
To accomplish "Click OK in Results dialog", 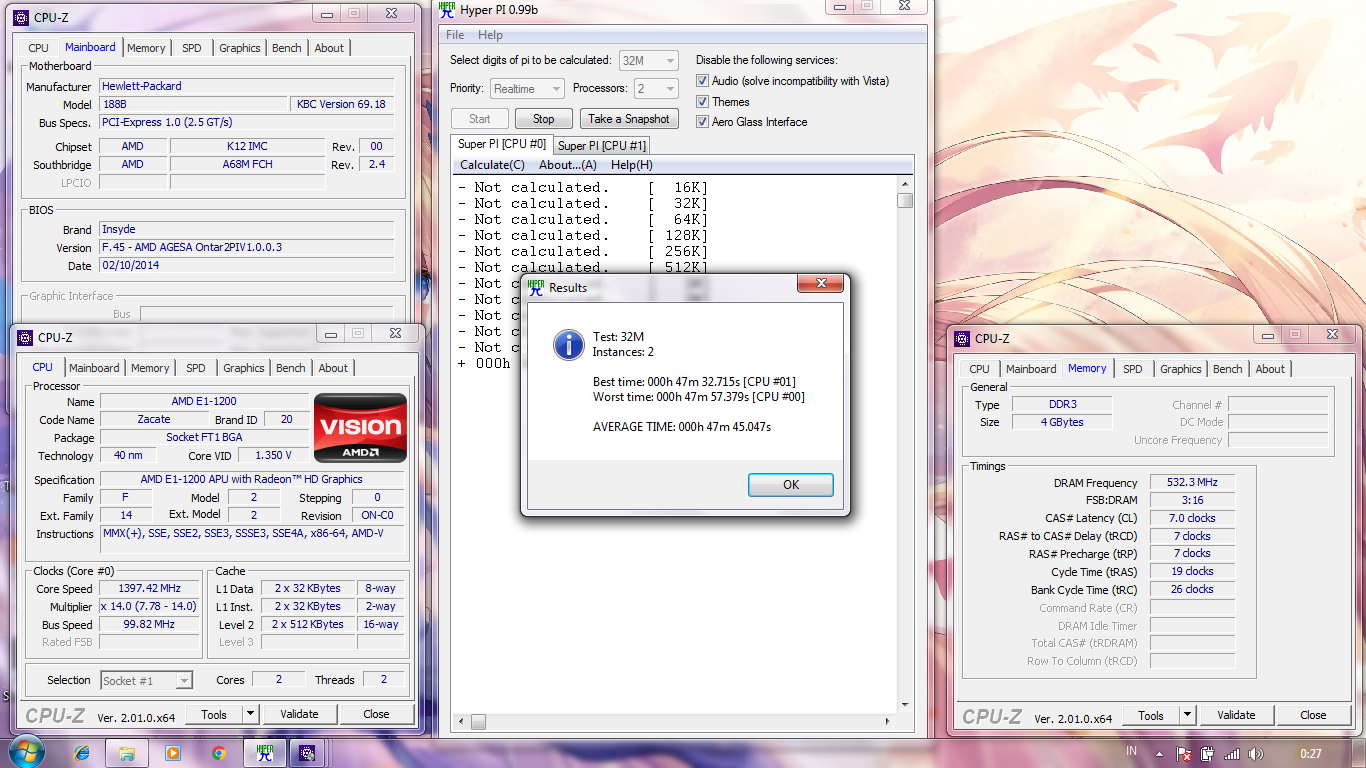I will 791,484.
